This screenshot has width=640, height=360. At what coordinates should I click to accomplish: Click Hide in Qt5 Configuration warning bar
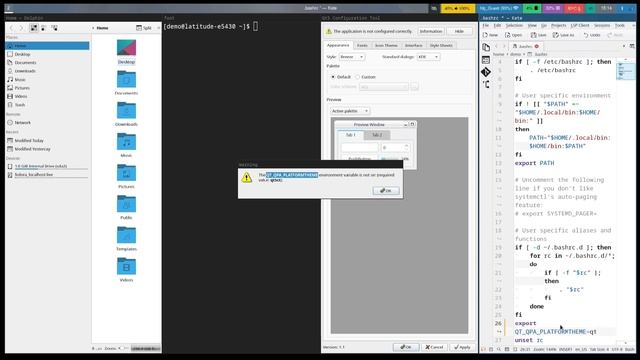[459, 31]
